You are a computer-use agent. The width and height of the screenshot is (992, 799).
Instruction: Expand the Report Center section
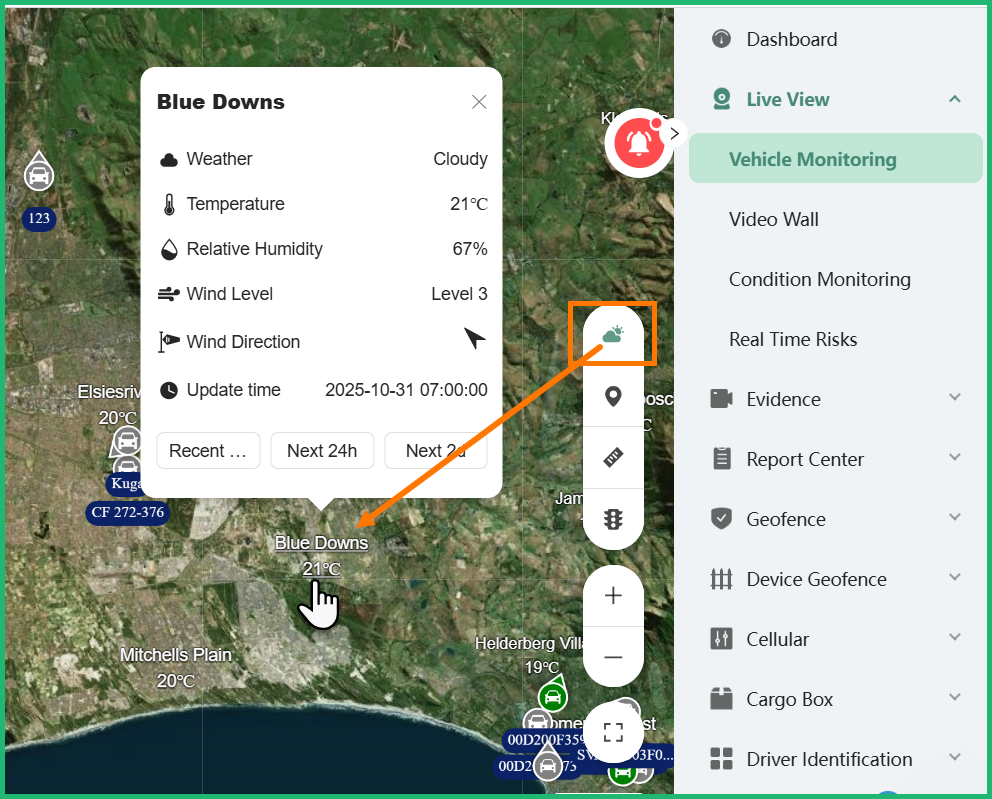click(x=954, y=459)
